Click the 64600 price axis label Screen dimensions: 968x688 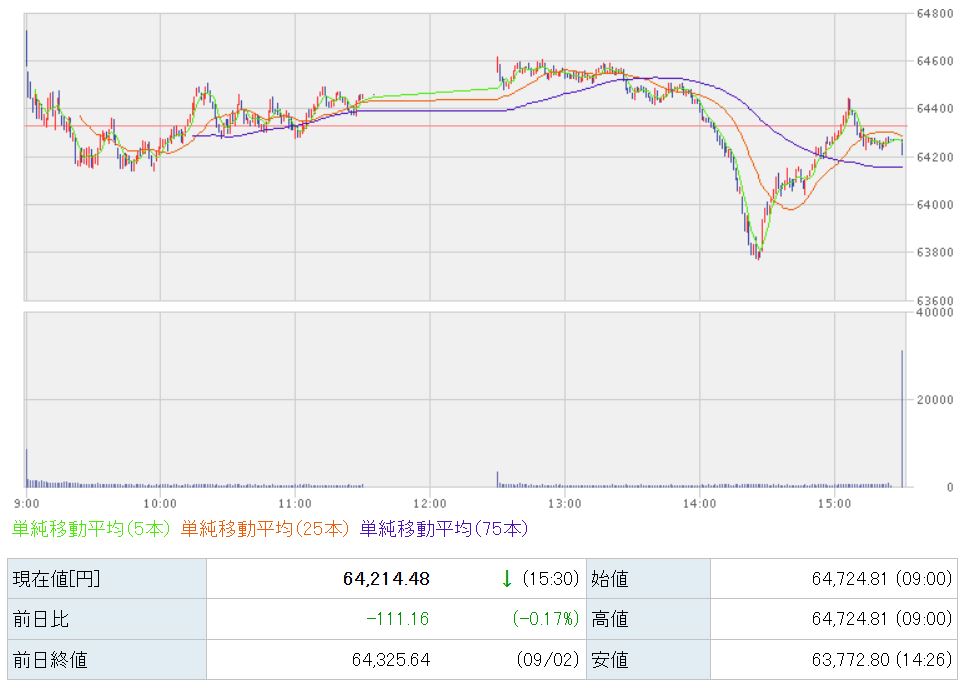935,61
